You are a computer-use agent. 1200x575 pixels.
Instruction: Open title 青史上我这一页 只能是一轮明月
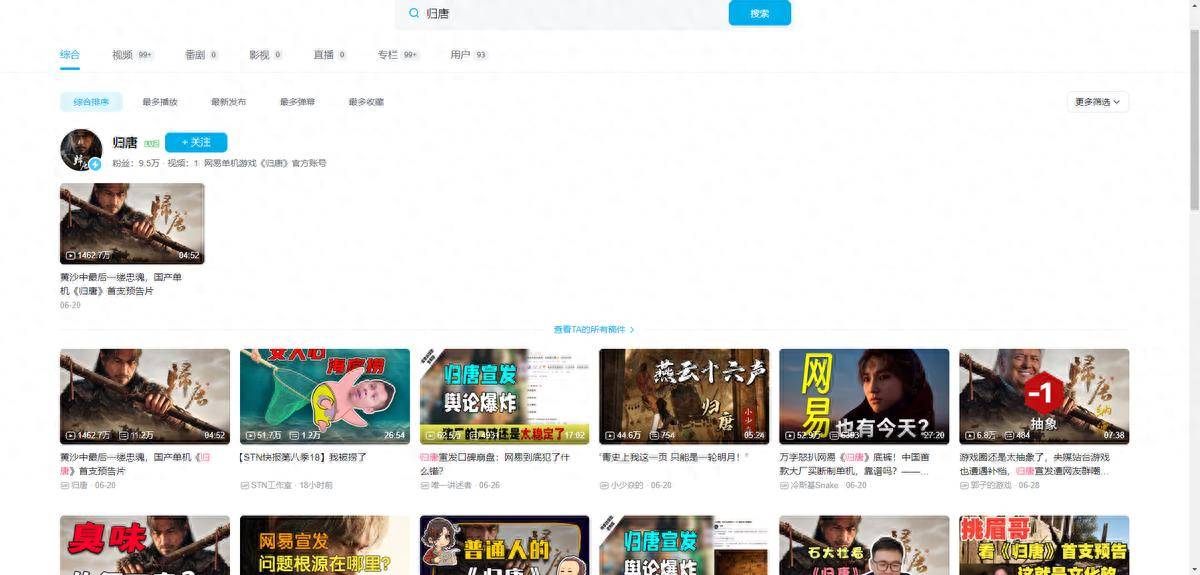pos(673,457)
